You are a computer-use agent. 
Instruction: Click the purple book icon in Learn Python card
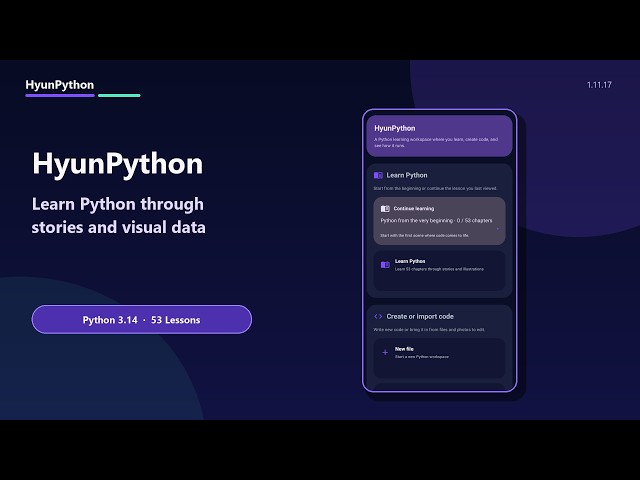coord(385,265)
